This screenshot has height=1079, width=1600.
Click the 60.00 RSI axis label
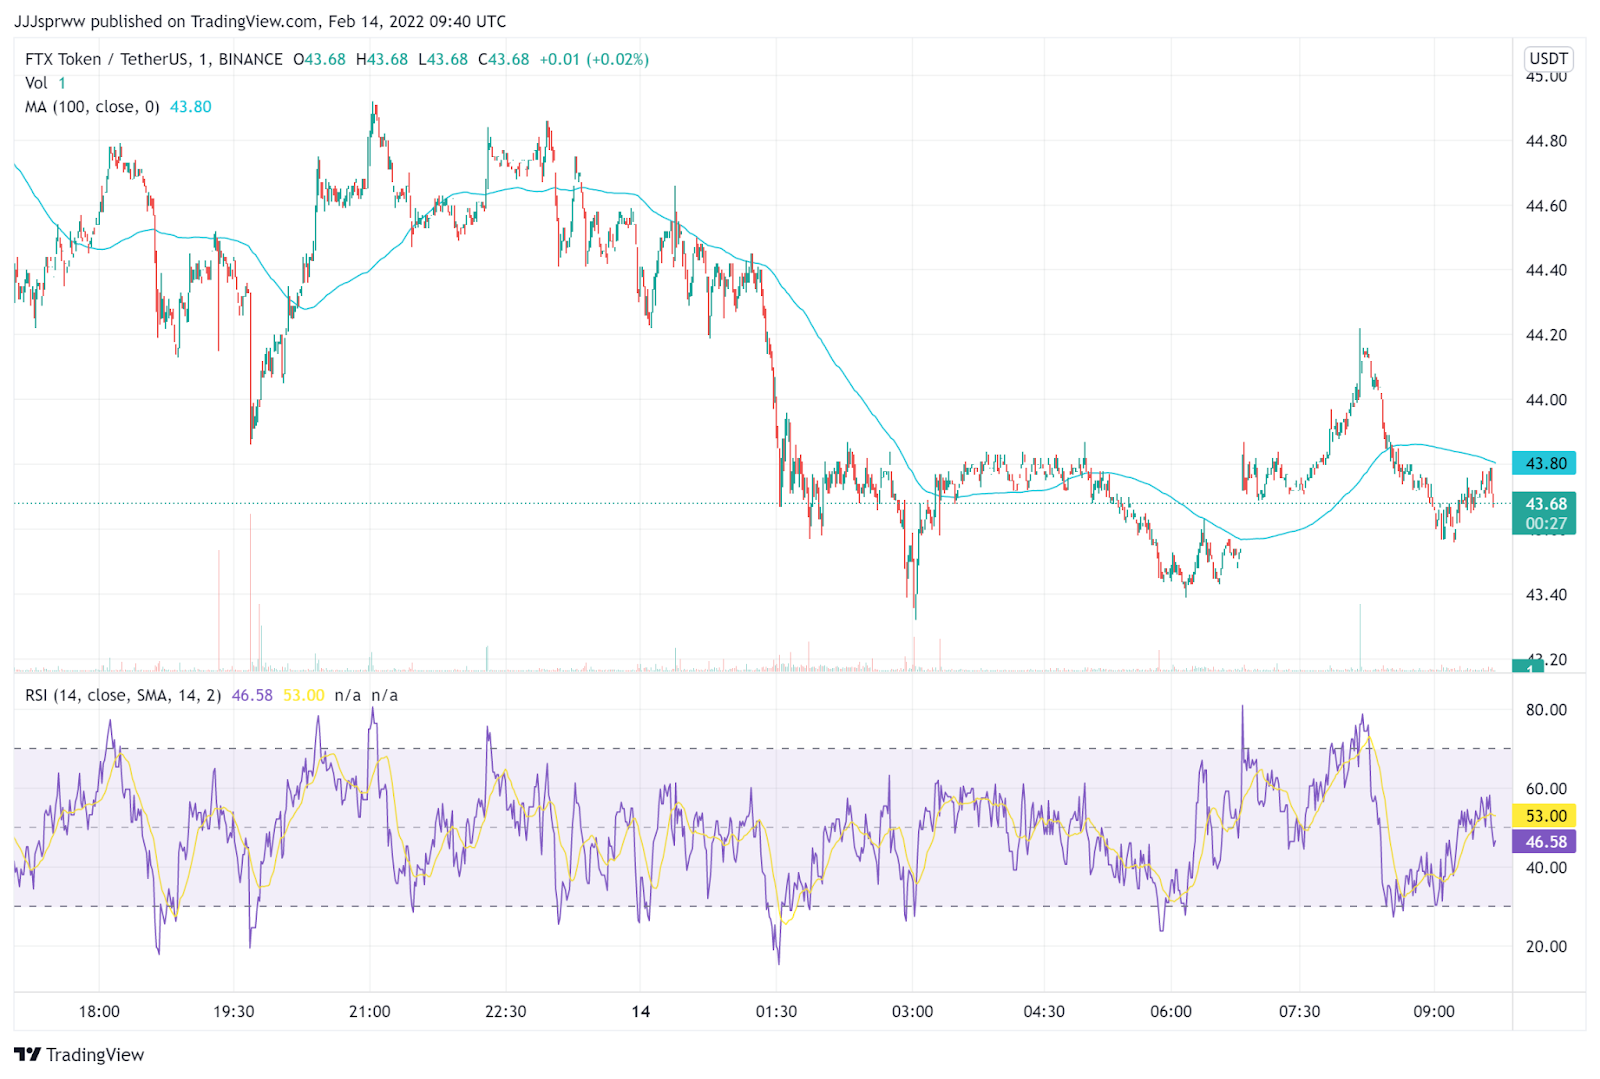(1546, 789)
